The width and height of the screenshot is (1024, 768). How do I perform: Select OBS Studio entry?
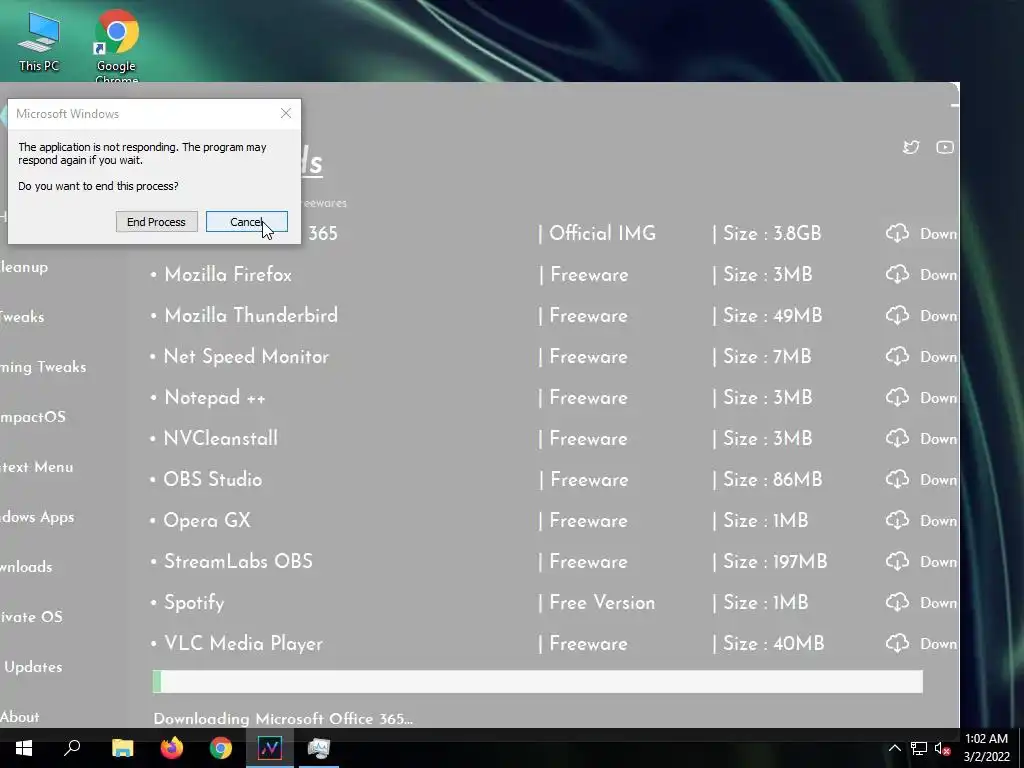213,479
